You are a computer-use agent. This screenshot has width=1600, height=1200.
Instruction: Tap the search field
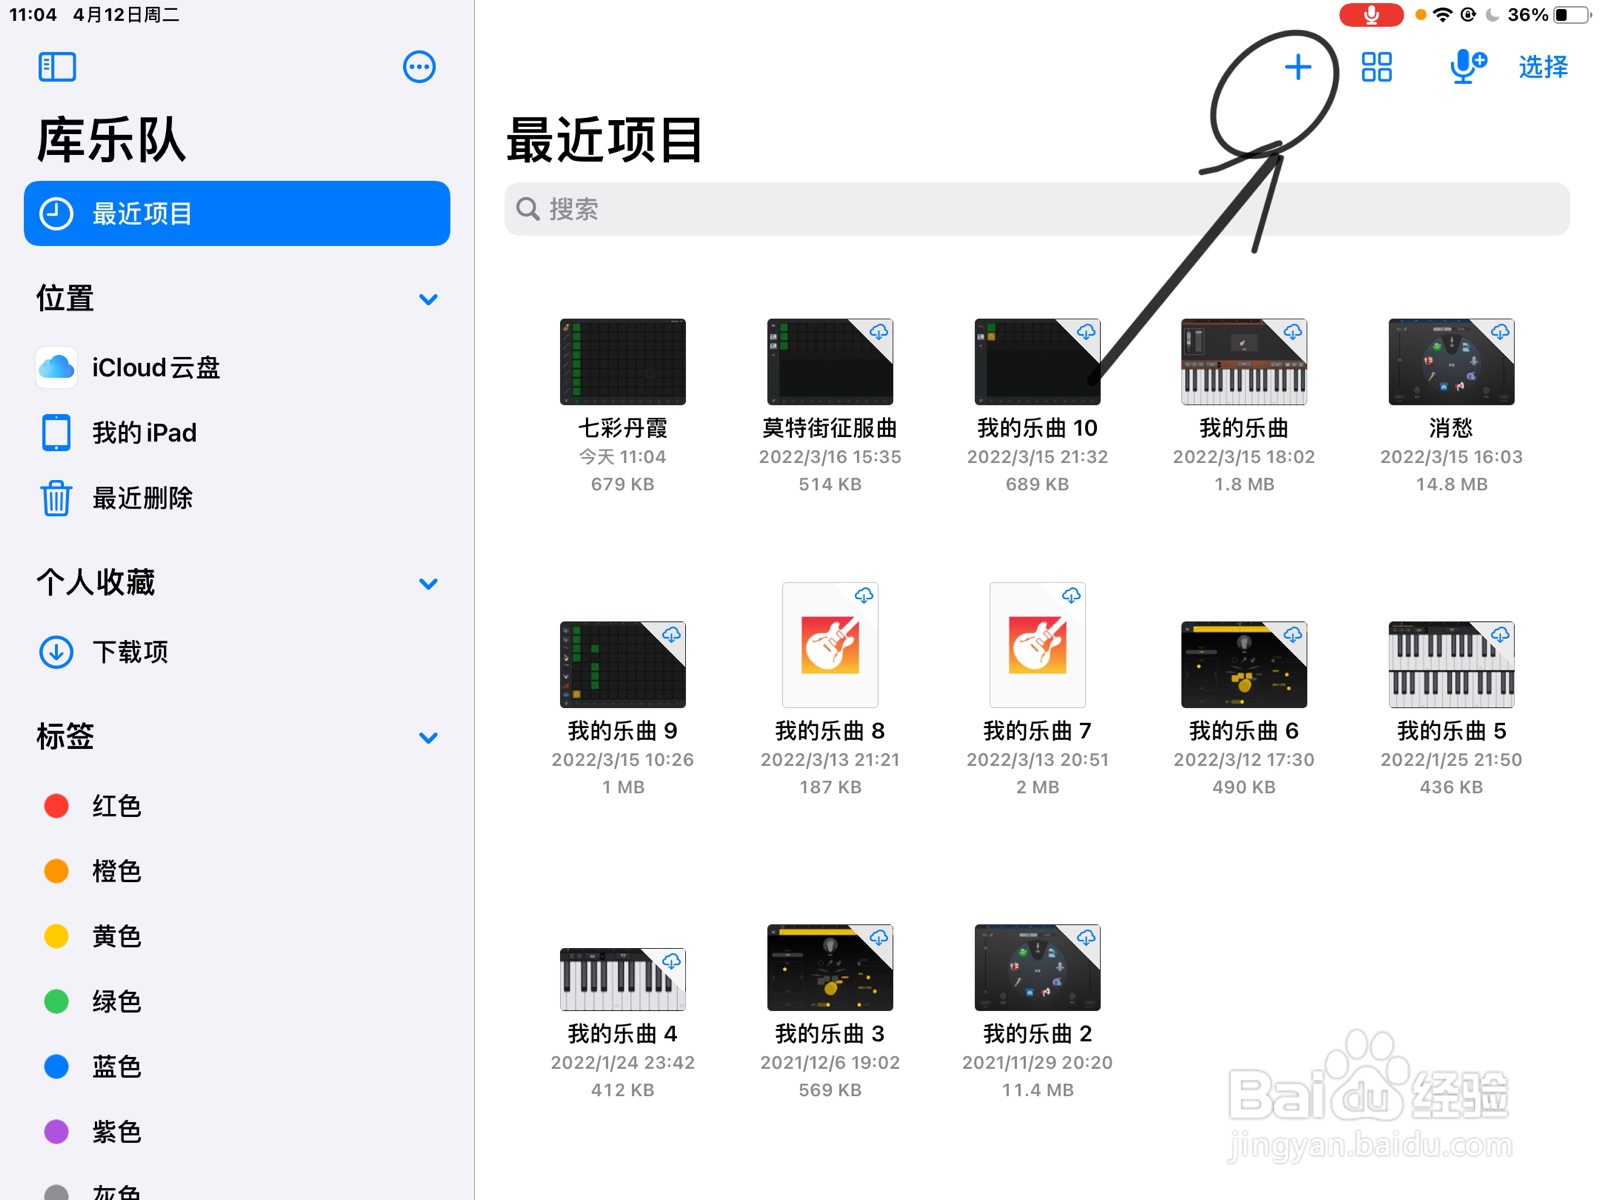tap(1037, 209)
